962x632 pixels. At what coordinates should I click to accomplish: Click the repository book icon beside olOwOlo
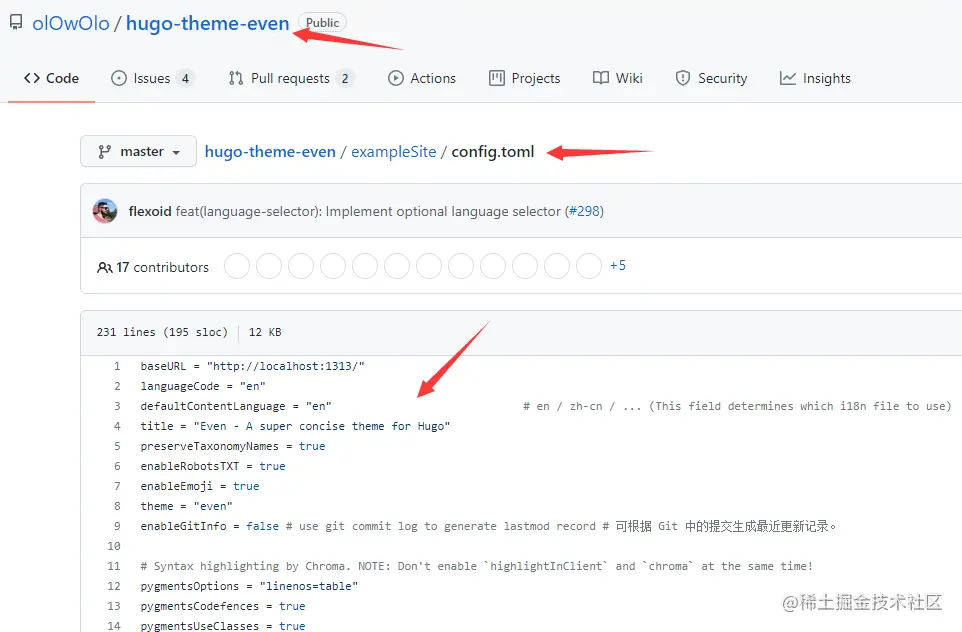[x=16, y=23]
